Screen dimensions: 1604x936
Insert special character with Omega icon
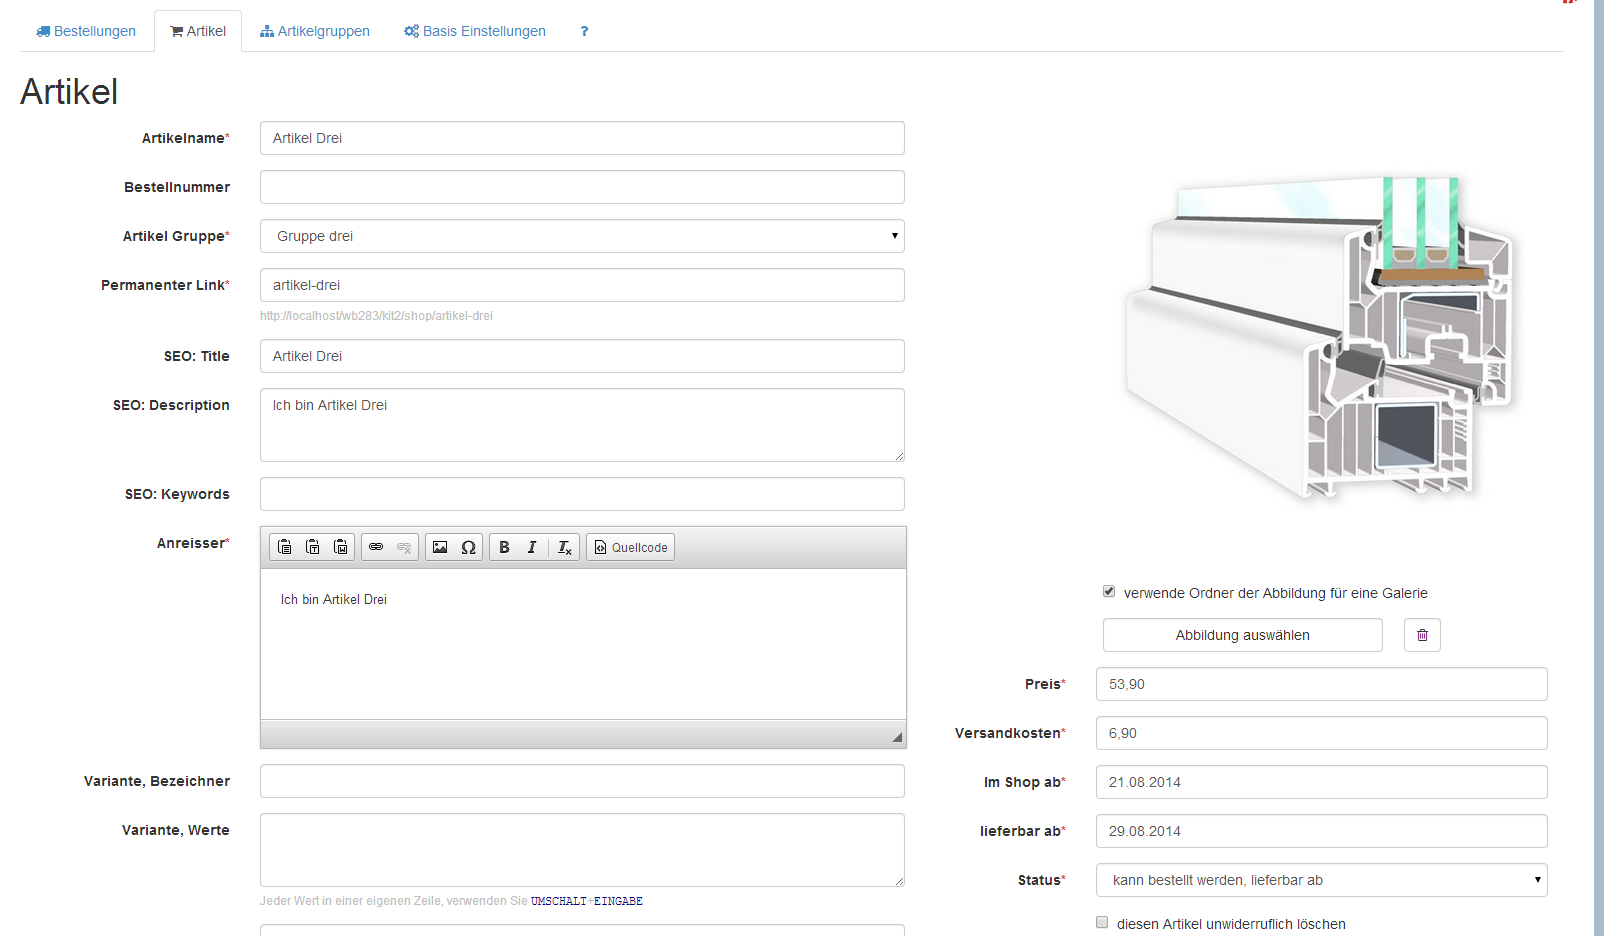(x=468, y=547)
